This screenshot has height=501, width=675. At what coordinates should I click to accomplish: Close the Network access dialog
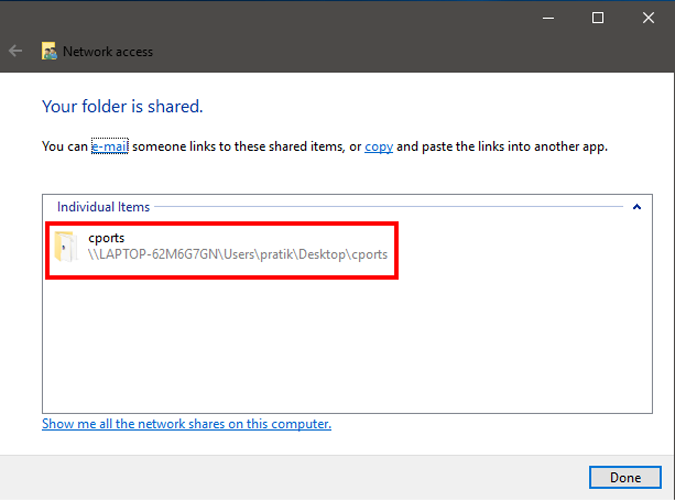pos(646,18)
